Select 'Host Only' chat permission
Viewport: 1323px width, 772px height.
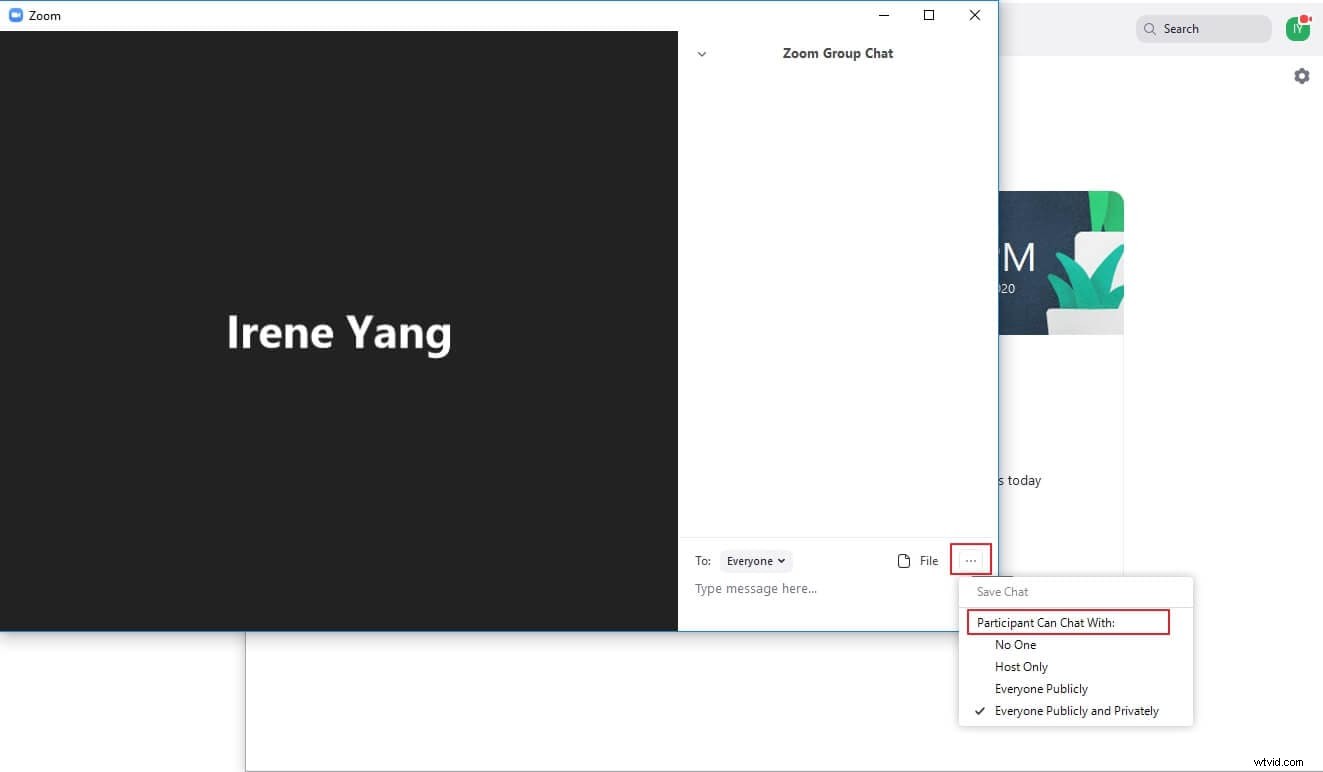[x=1021, y=666]
